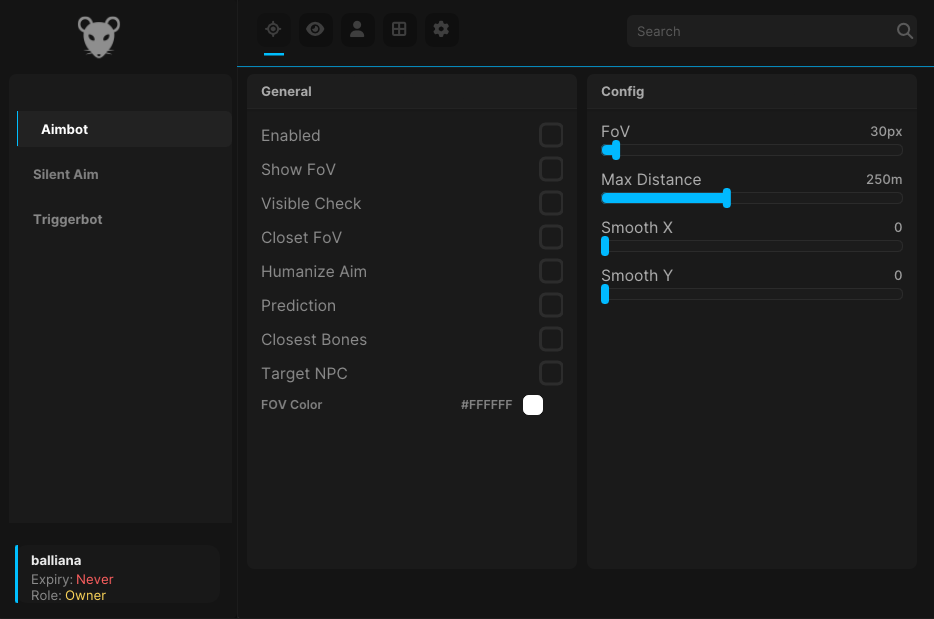The image size is (934, 619).
Task: Switch to the eye visuals tab
Action: 315,29
